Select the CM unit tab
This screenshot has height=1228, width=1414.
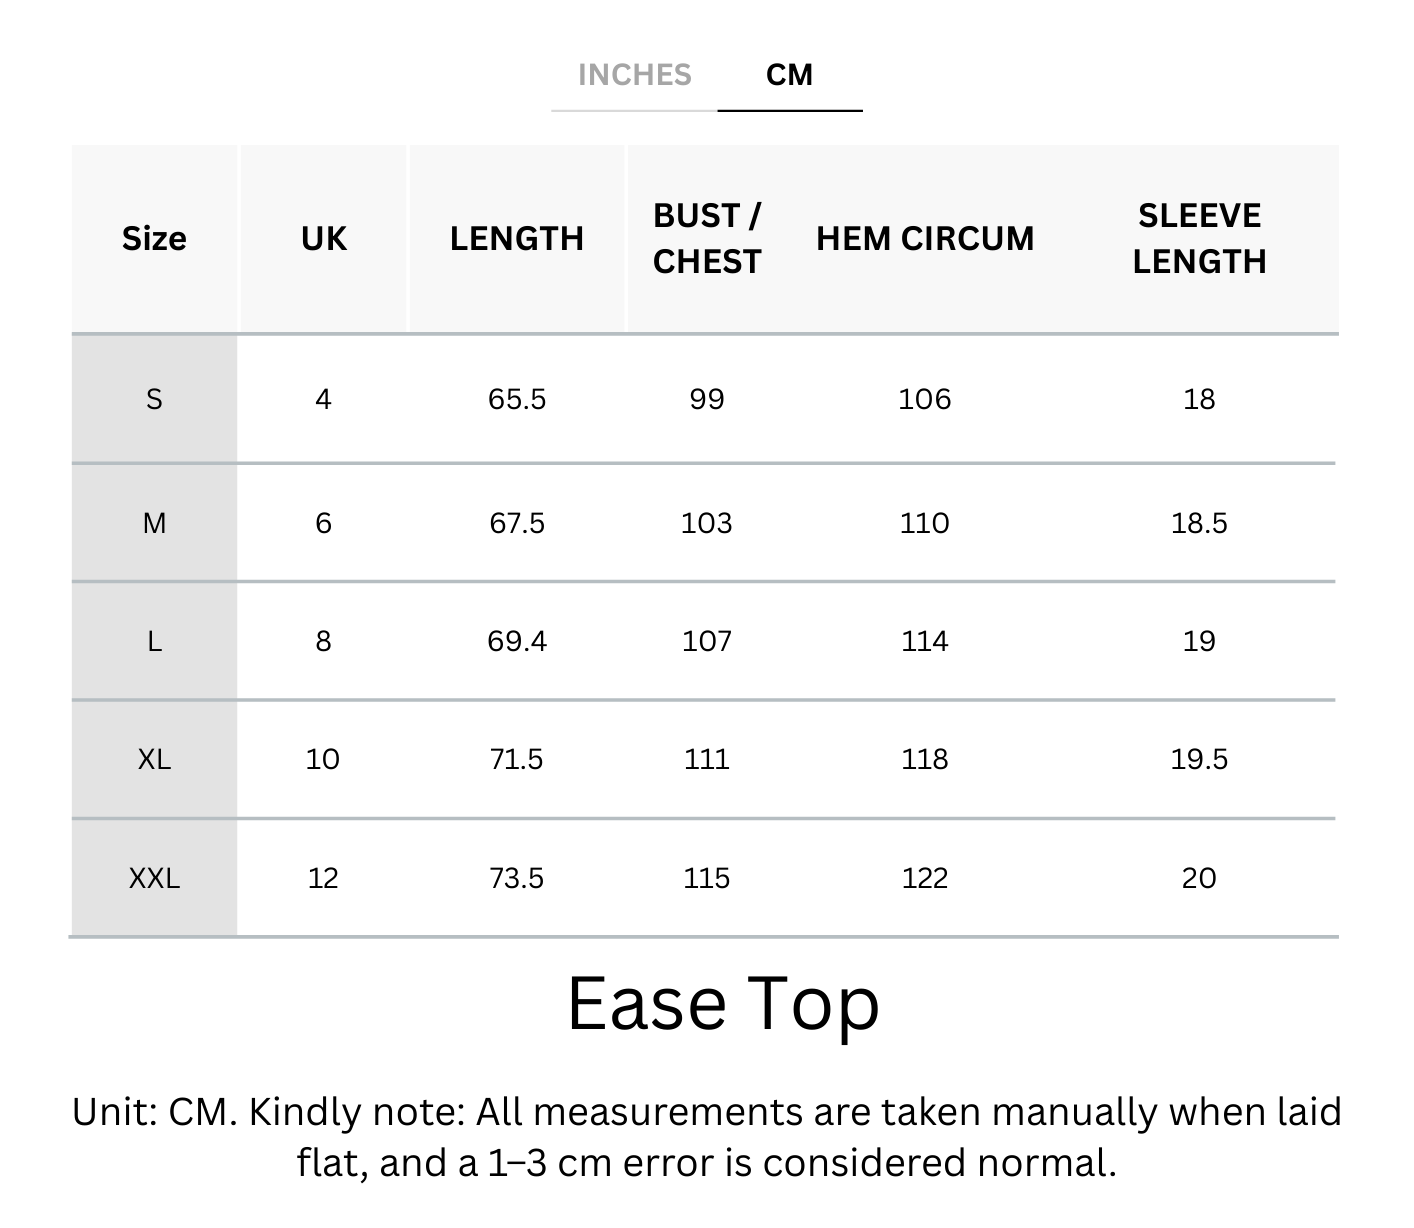pyautogui.click(x=789, y=75)
